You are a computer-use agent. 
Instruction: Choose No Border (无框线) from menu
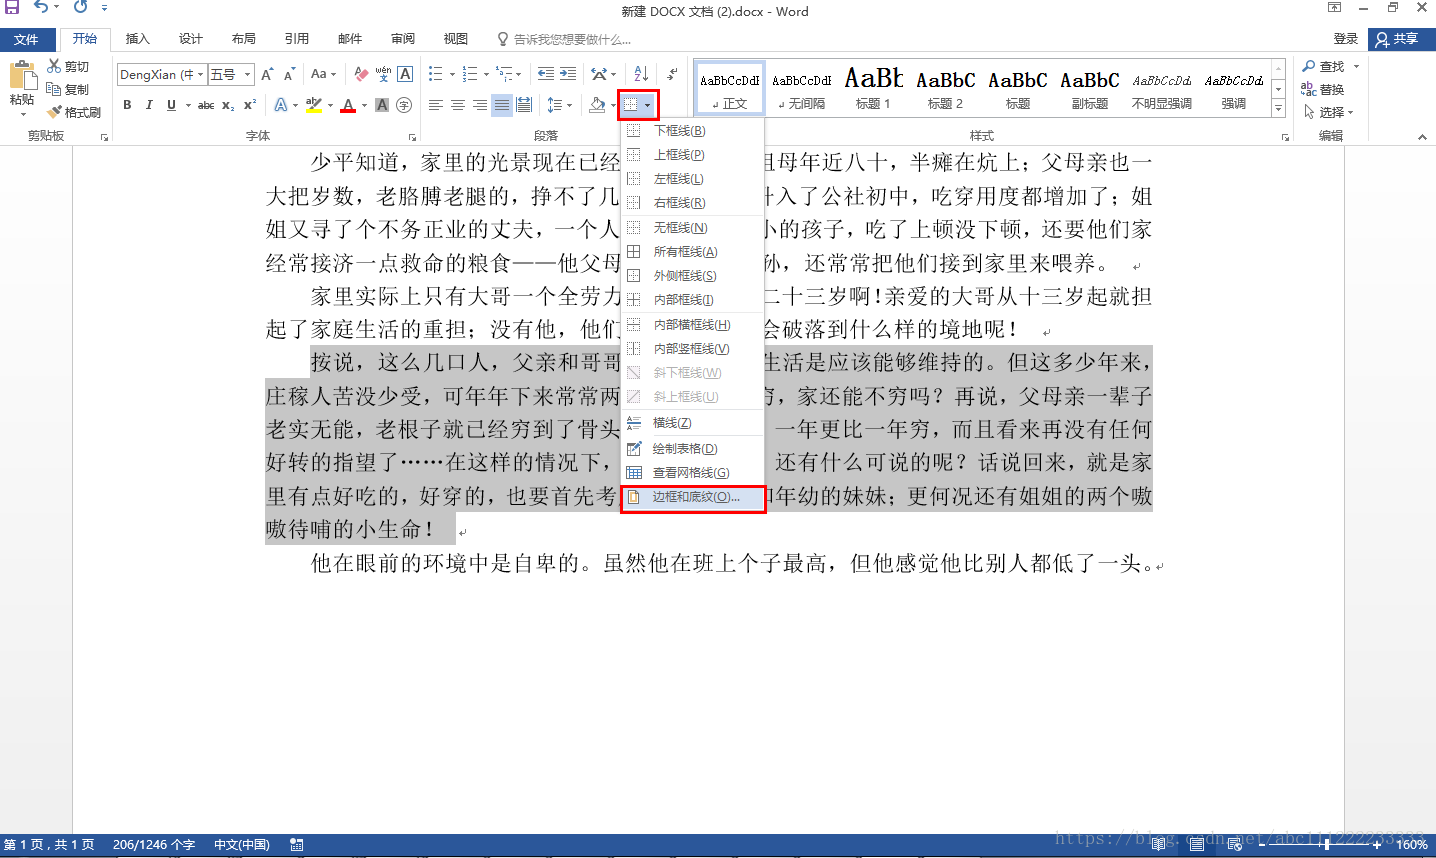click(692, 228)
